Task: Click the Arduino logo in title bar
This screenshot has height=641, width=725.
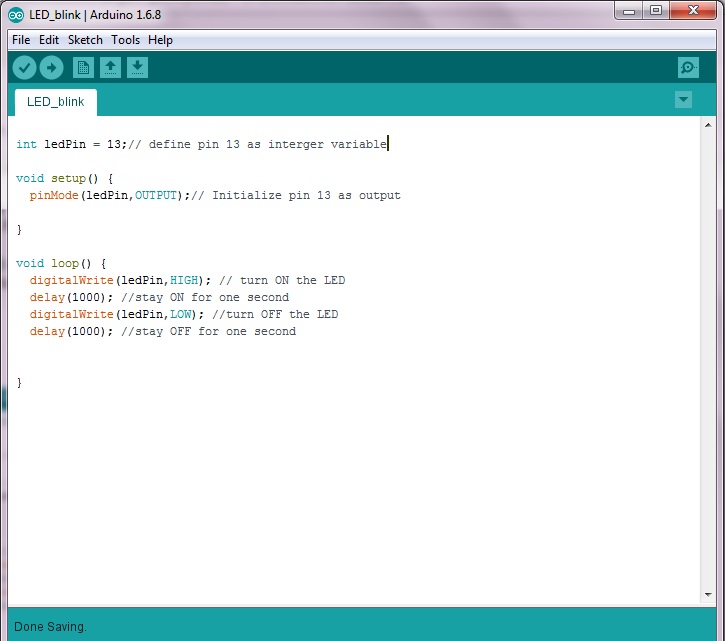Action: (16, 15)
